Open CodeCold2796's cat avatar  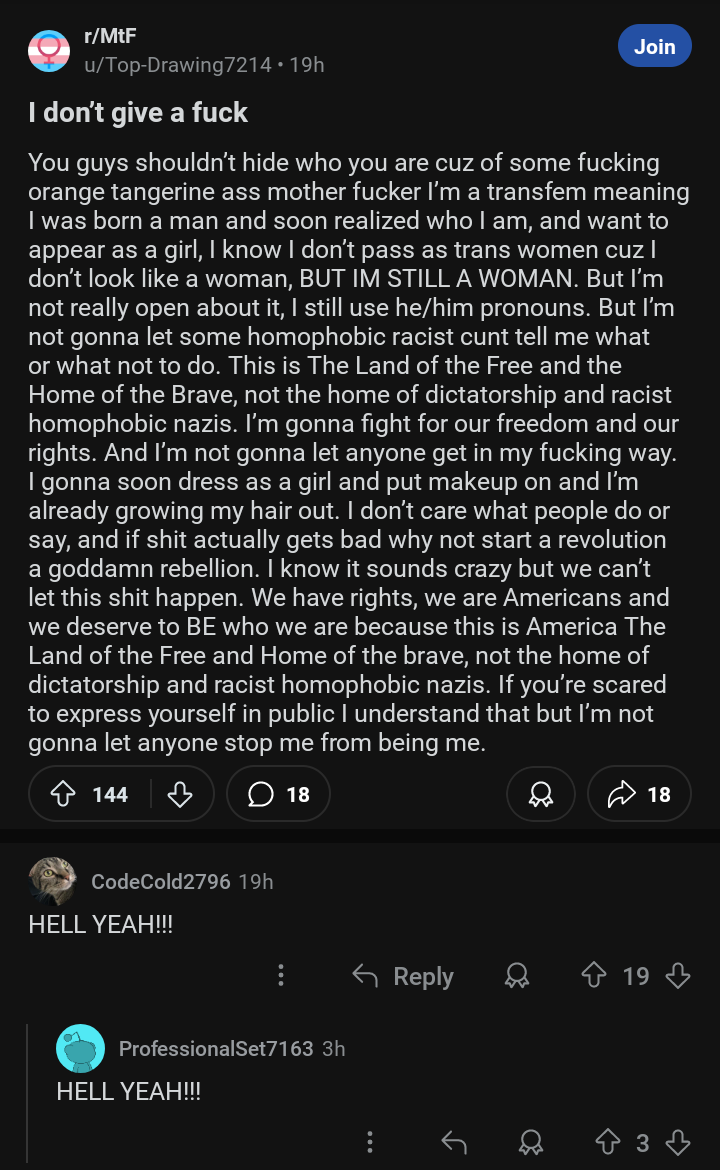click(52, 881)
